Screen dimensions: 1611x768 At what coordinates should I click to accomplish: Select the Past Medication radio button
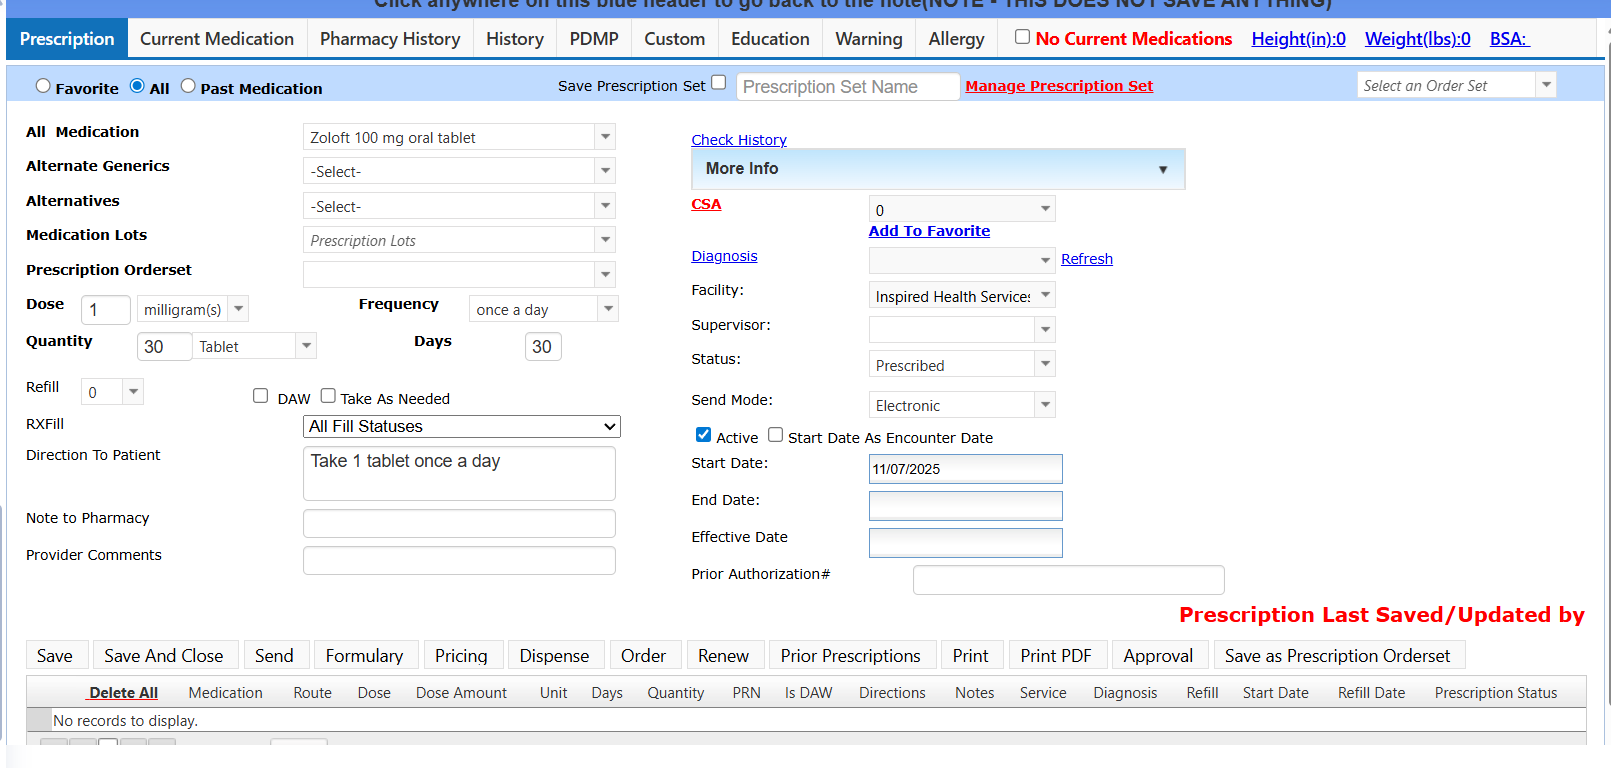tap(188, 86)
